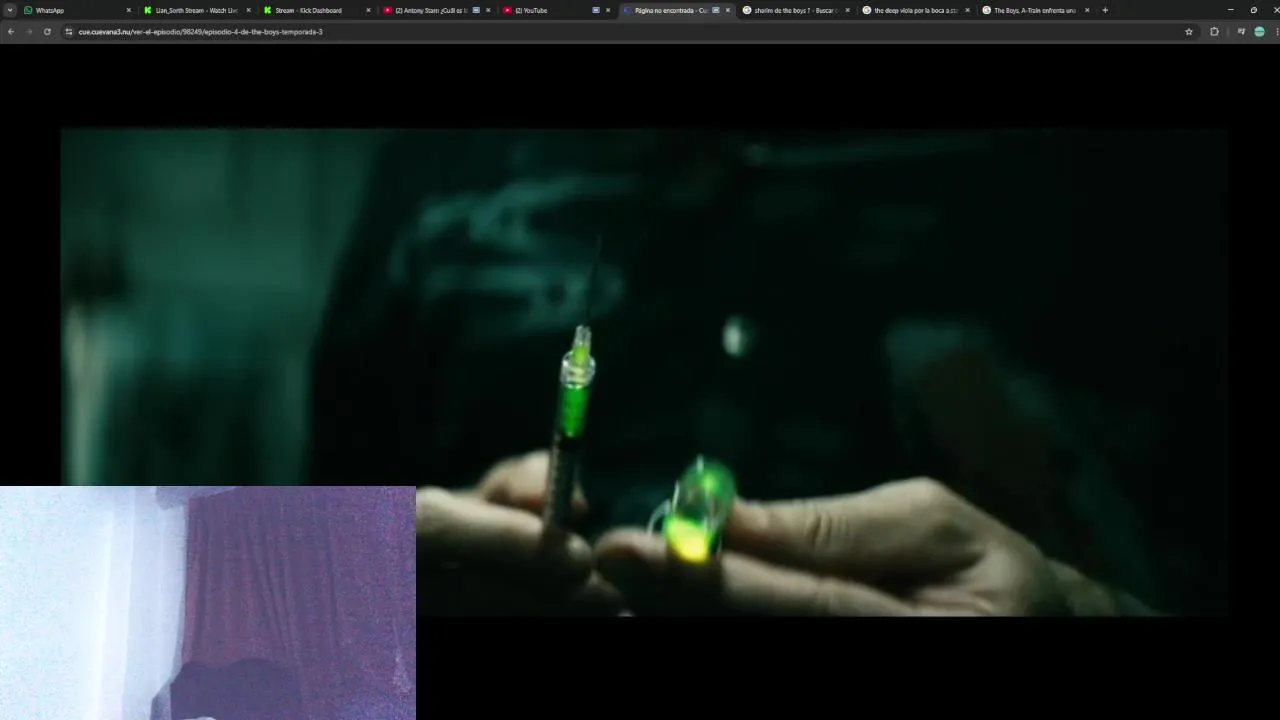View site information icon in address bar
The width and height of the screenshot is (1280, 720).
tap(69, 32)
